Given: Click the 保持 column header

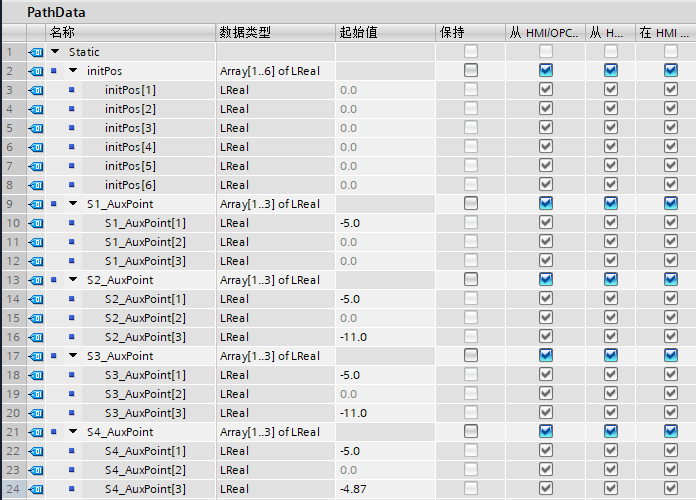Looking at the screenshot, I should coord(470,33).
